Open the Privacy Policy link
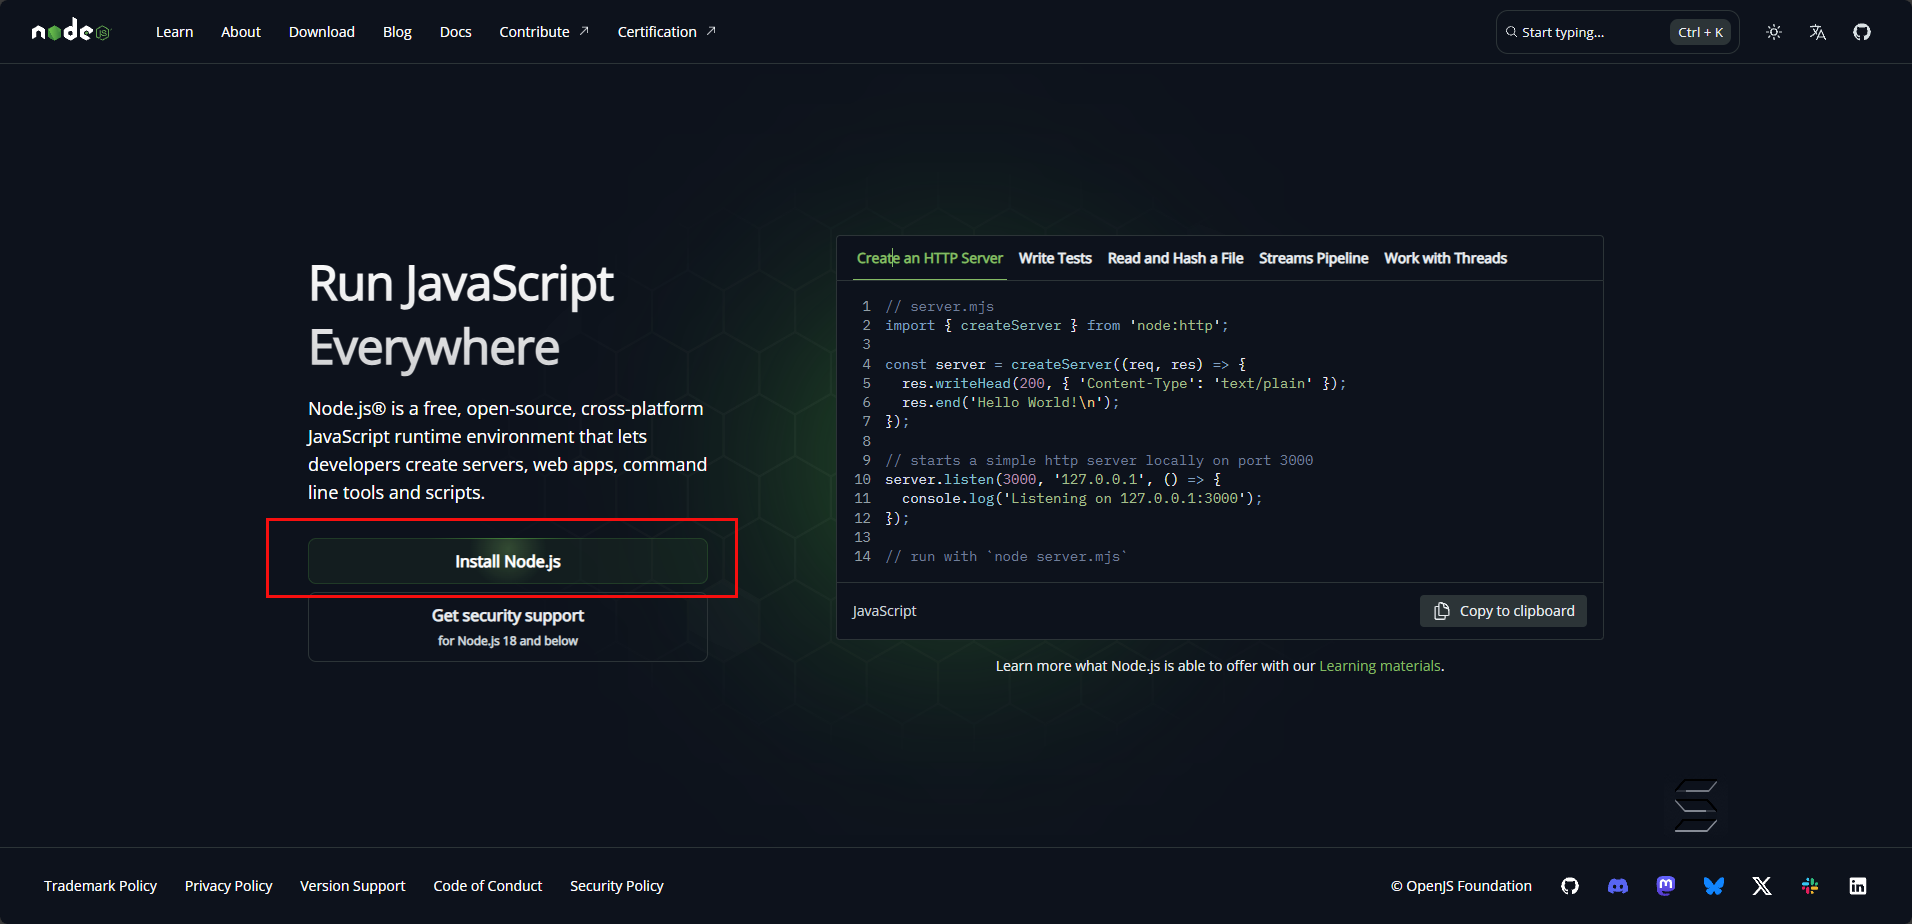 pyautogui.click(x=228, y=886)
